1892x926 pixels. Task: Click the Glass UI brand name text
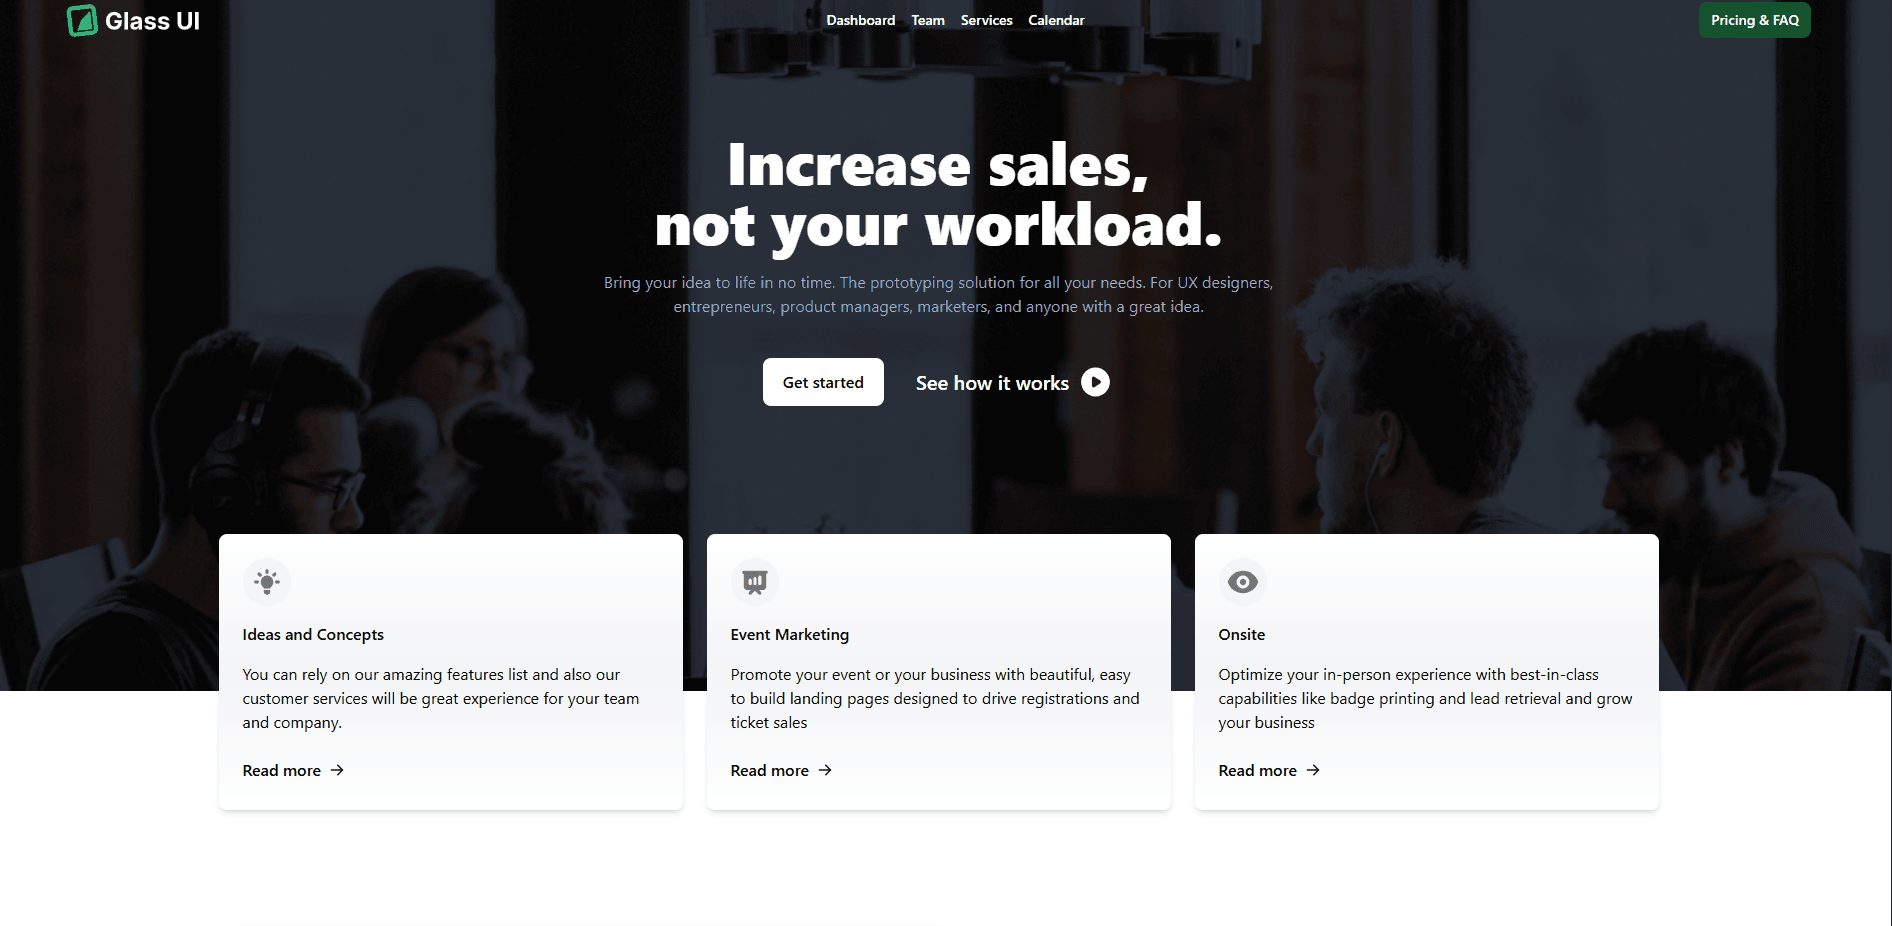(x=152, y=21)
